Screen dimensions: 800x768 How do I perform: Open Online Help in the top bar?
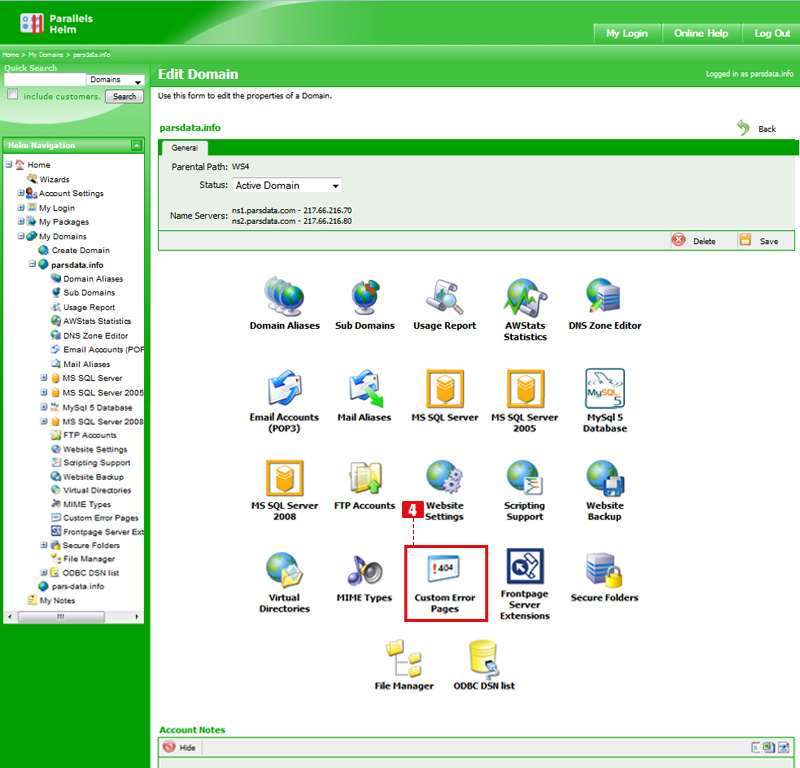[x=701, y=34]
